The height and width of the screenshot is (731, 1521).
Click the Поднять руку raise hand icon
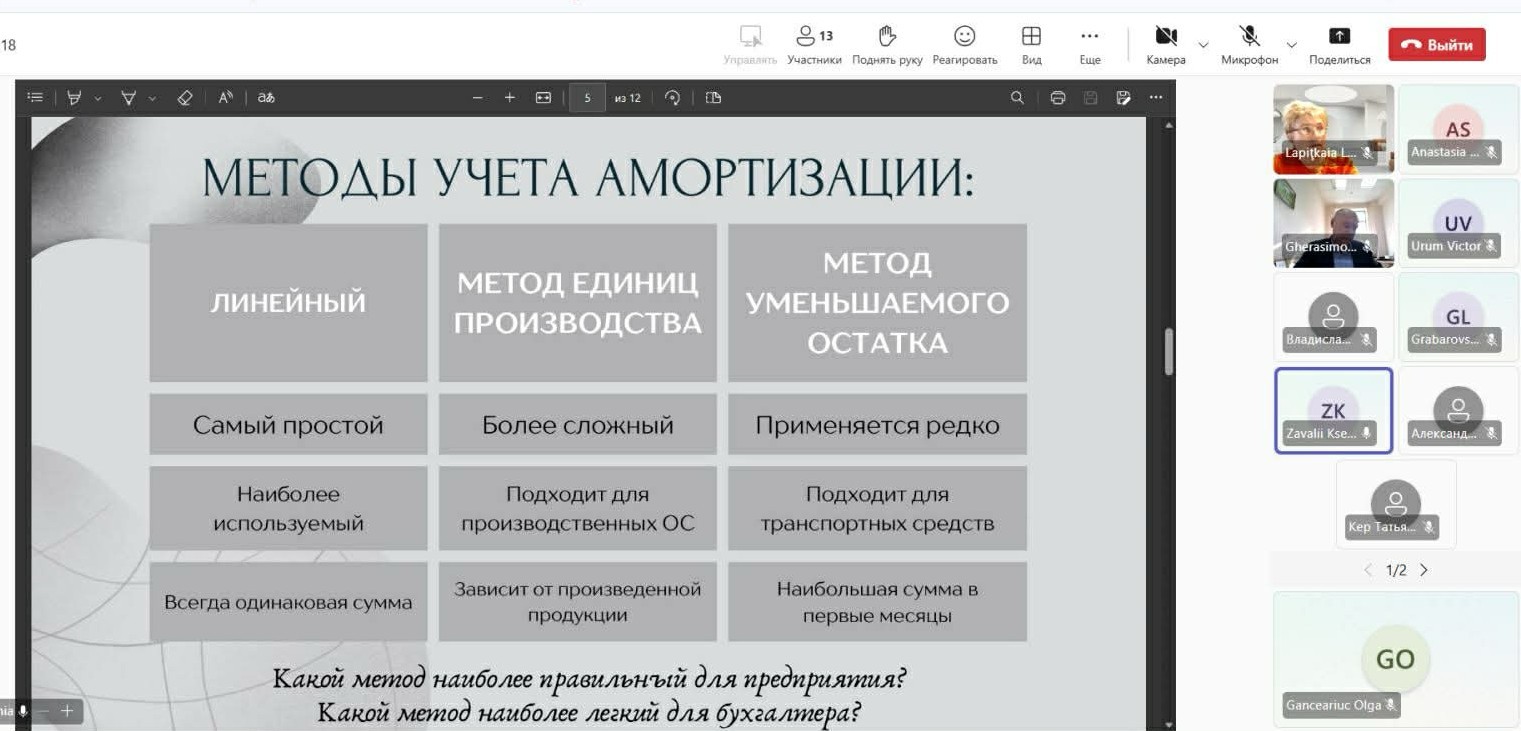pos(887,45)
